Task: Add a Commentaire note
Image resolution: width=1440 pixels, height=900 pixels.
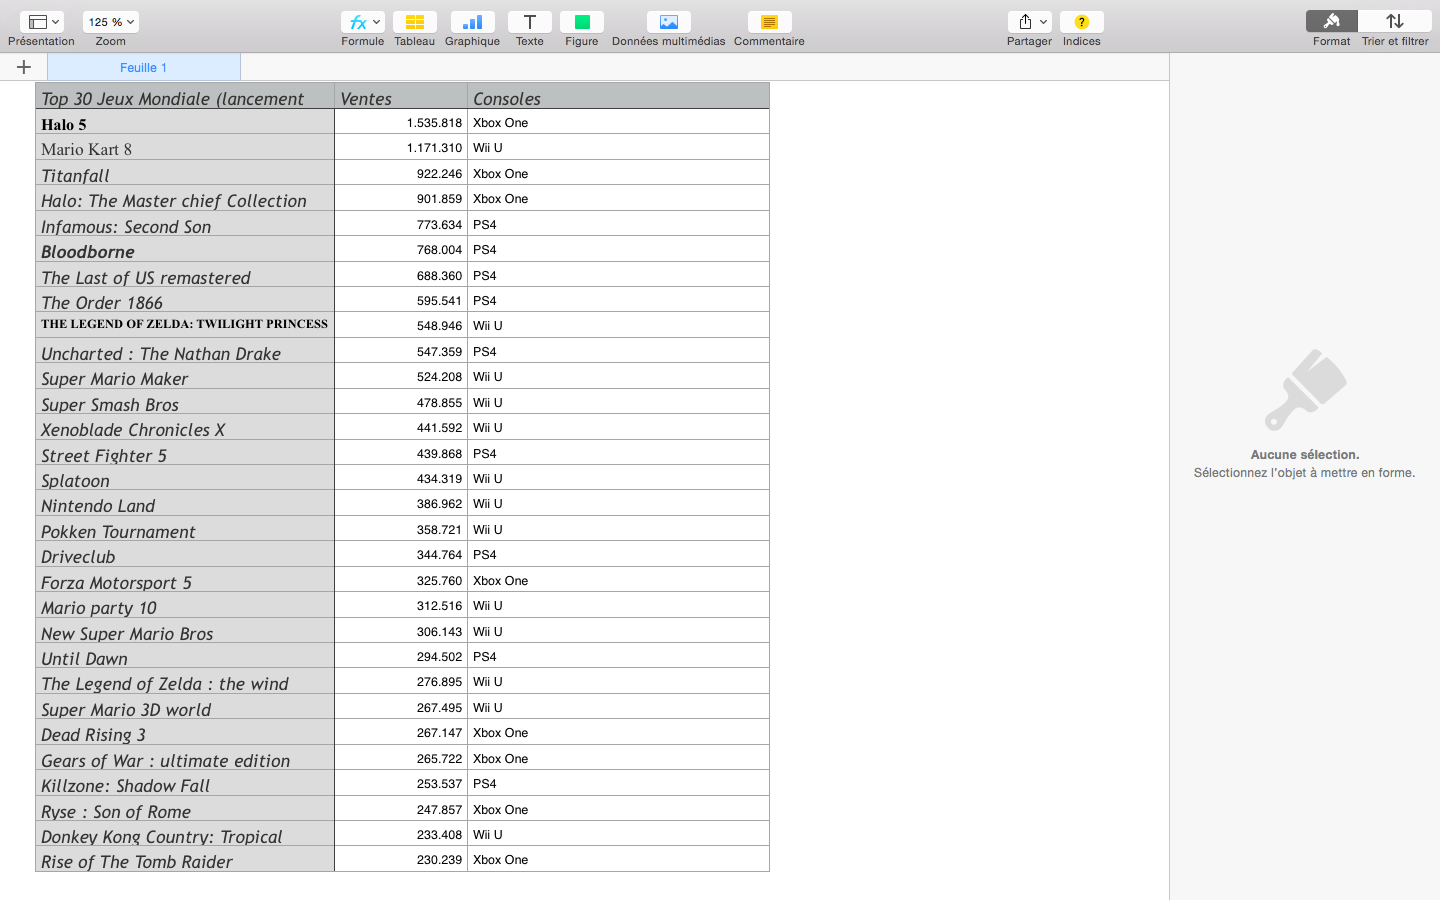Action: coord(769,22)
